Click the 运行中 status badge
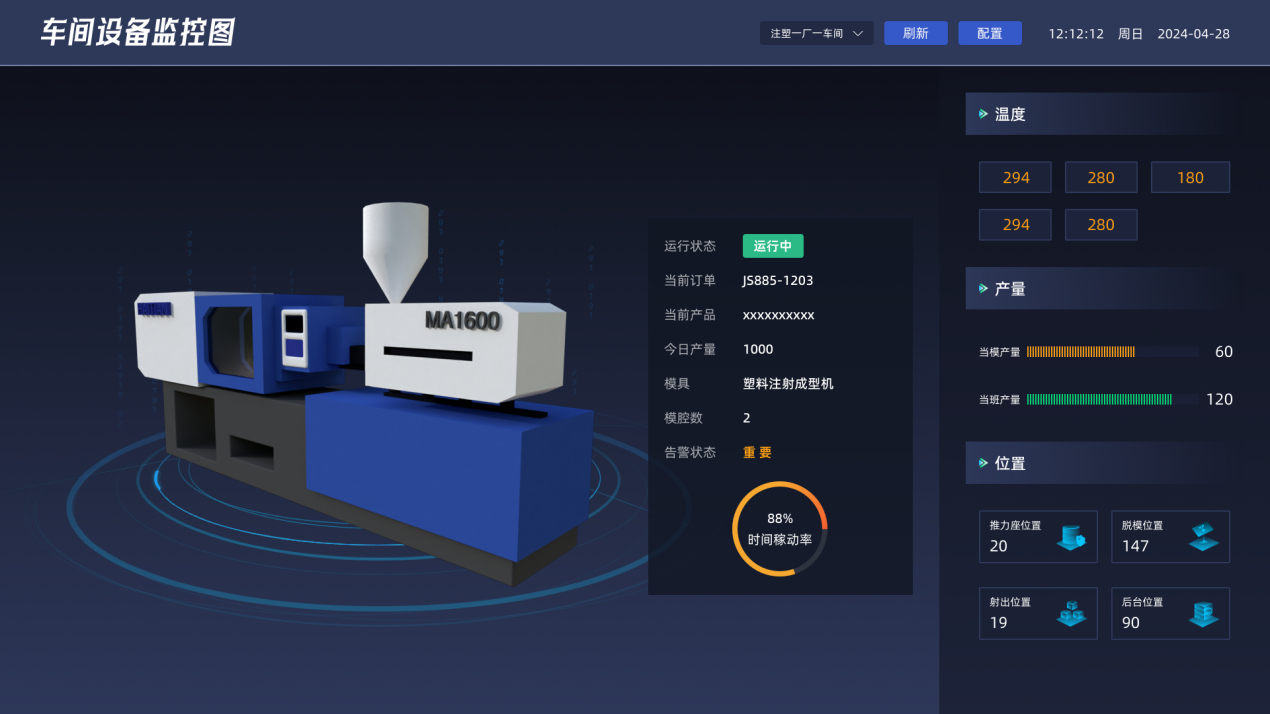Viewport: 1270px width, 714px height. click(772, 246)
